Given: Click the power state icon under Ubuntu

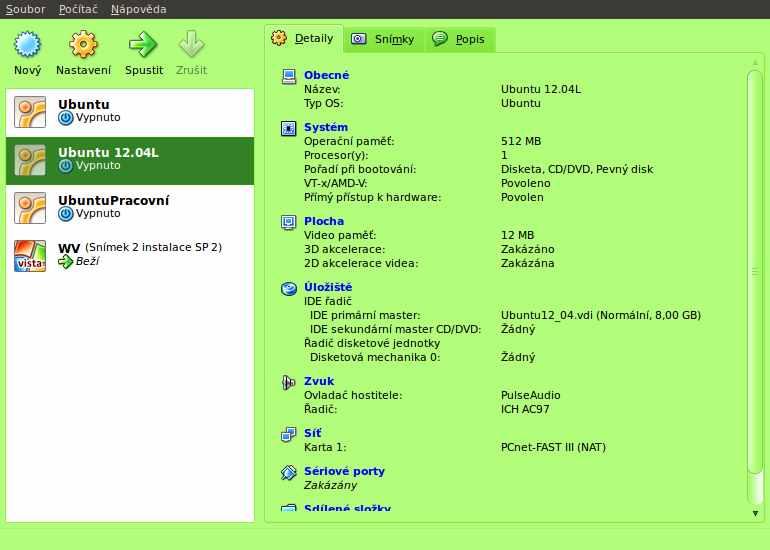Looking at the screenshot, I should [x=65, y=118].
